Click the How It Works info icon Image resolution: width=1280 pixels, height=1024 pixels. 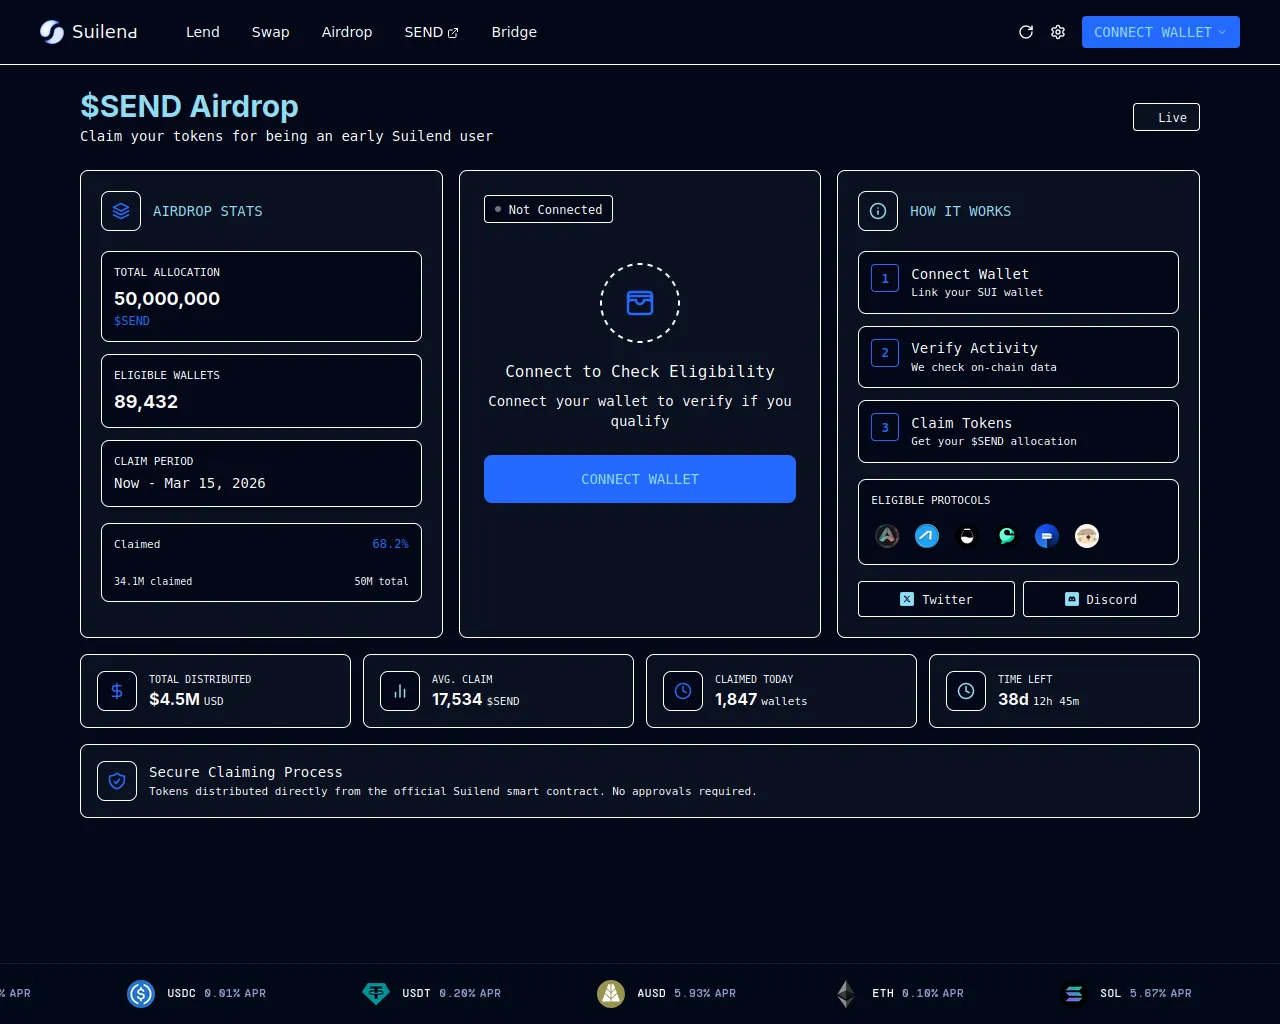[x=878, y=211]
